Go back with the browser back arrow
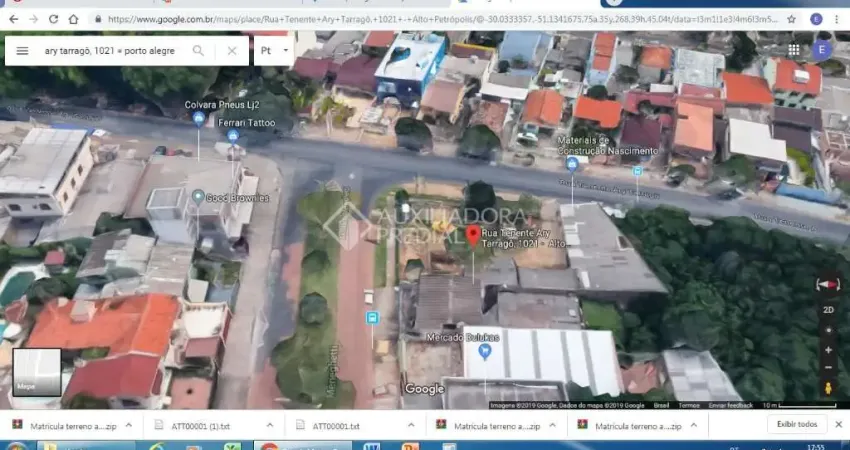The height and width of the screenshot is (450, 850). pos(14,20)
